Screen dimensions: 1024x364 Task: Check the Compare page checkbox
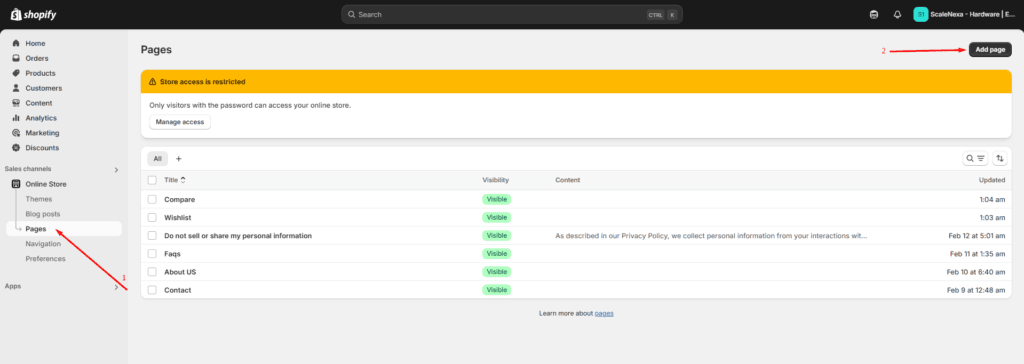click(152, 199)
